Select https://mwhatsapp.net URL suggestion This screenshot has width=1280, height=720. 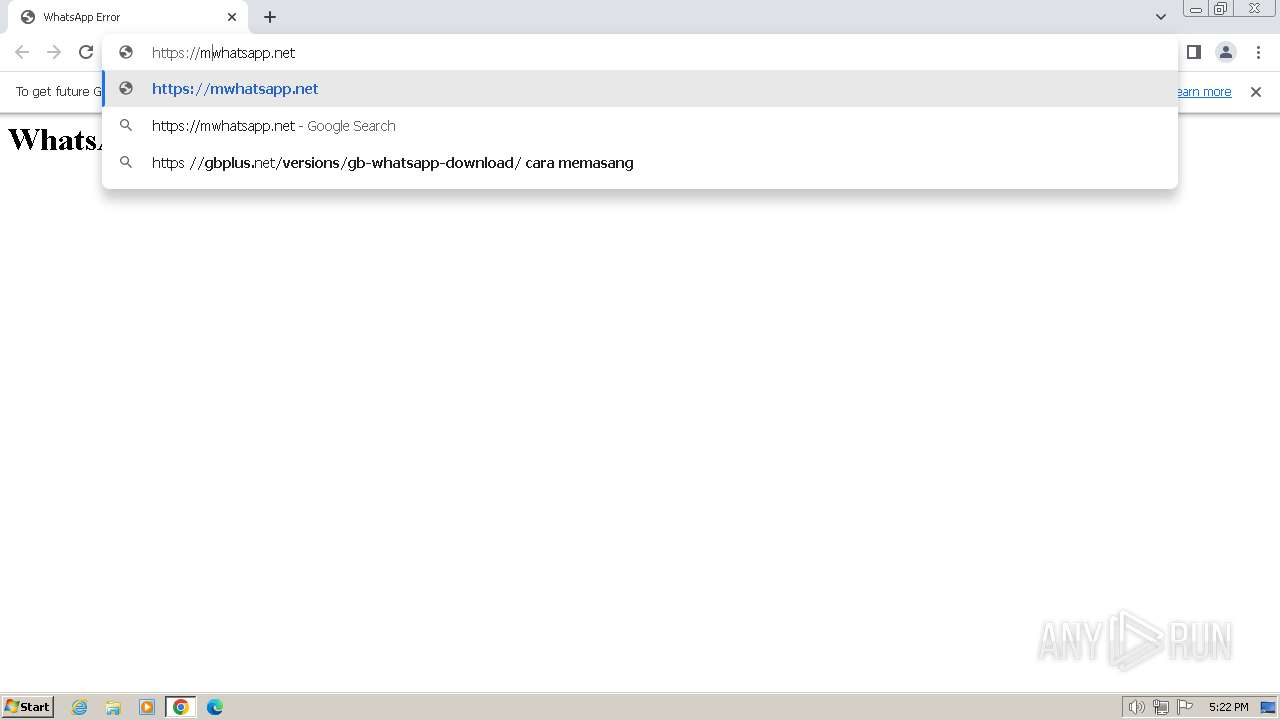pos(640,89)
